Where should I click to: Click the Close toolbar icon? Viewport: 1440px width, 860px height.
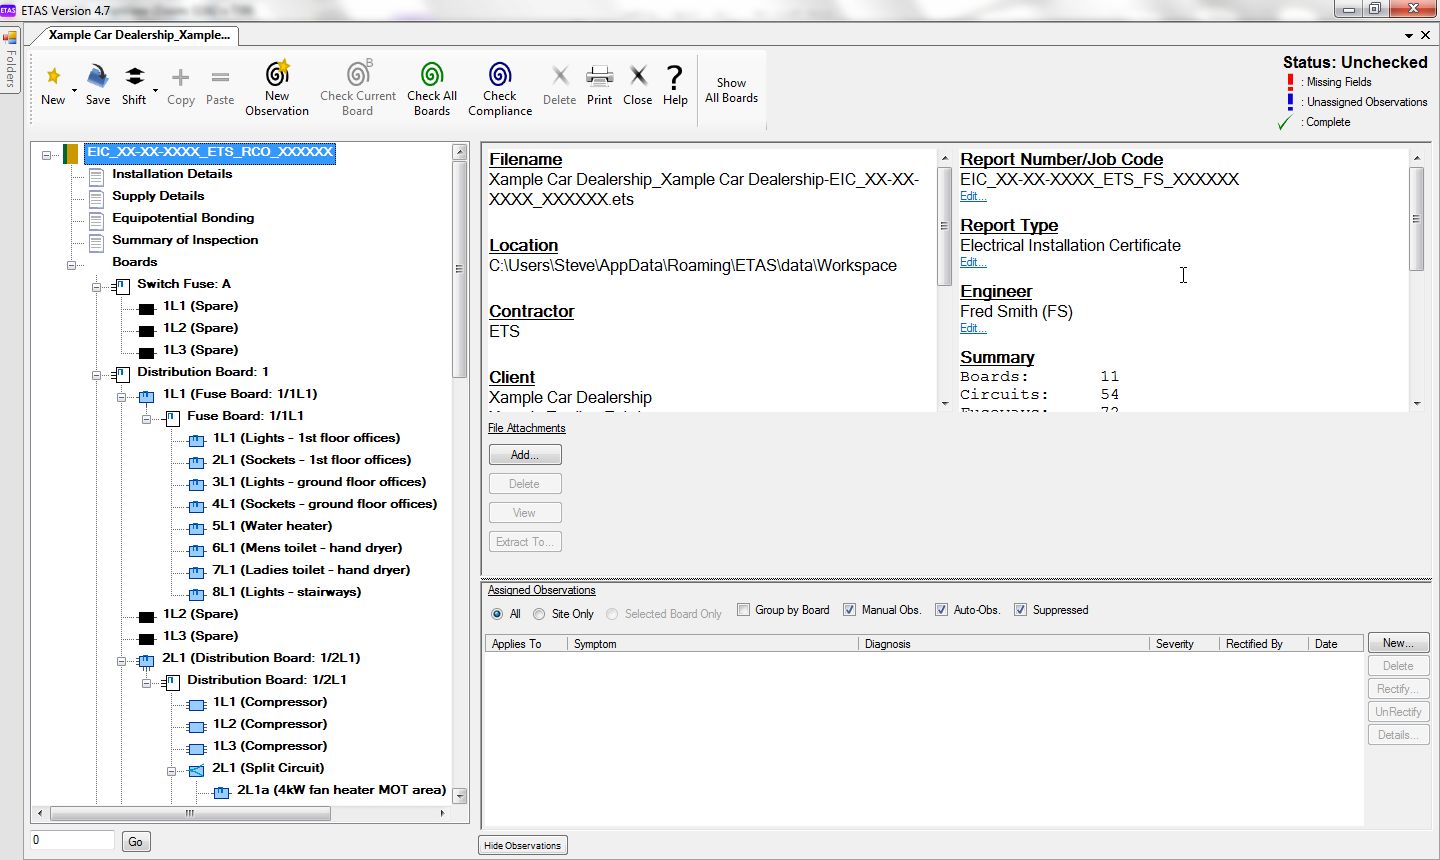[638, 85]
